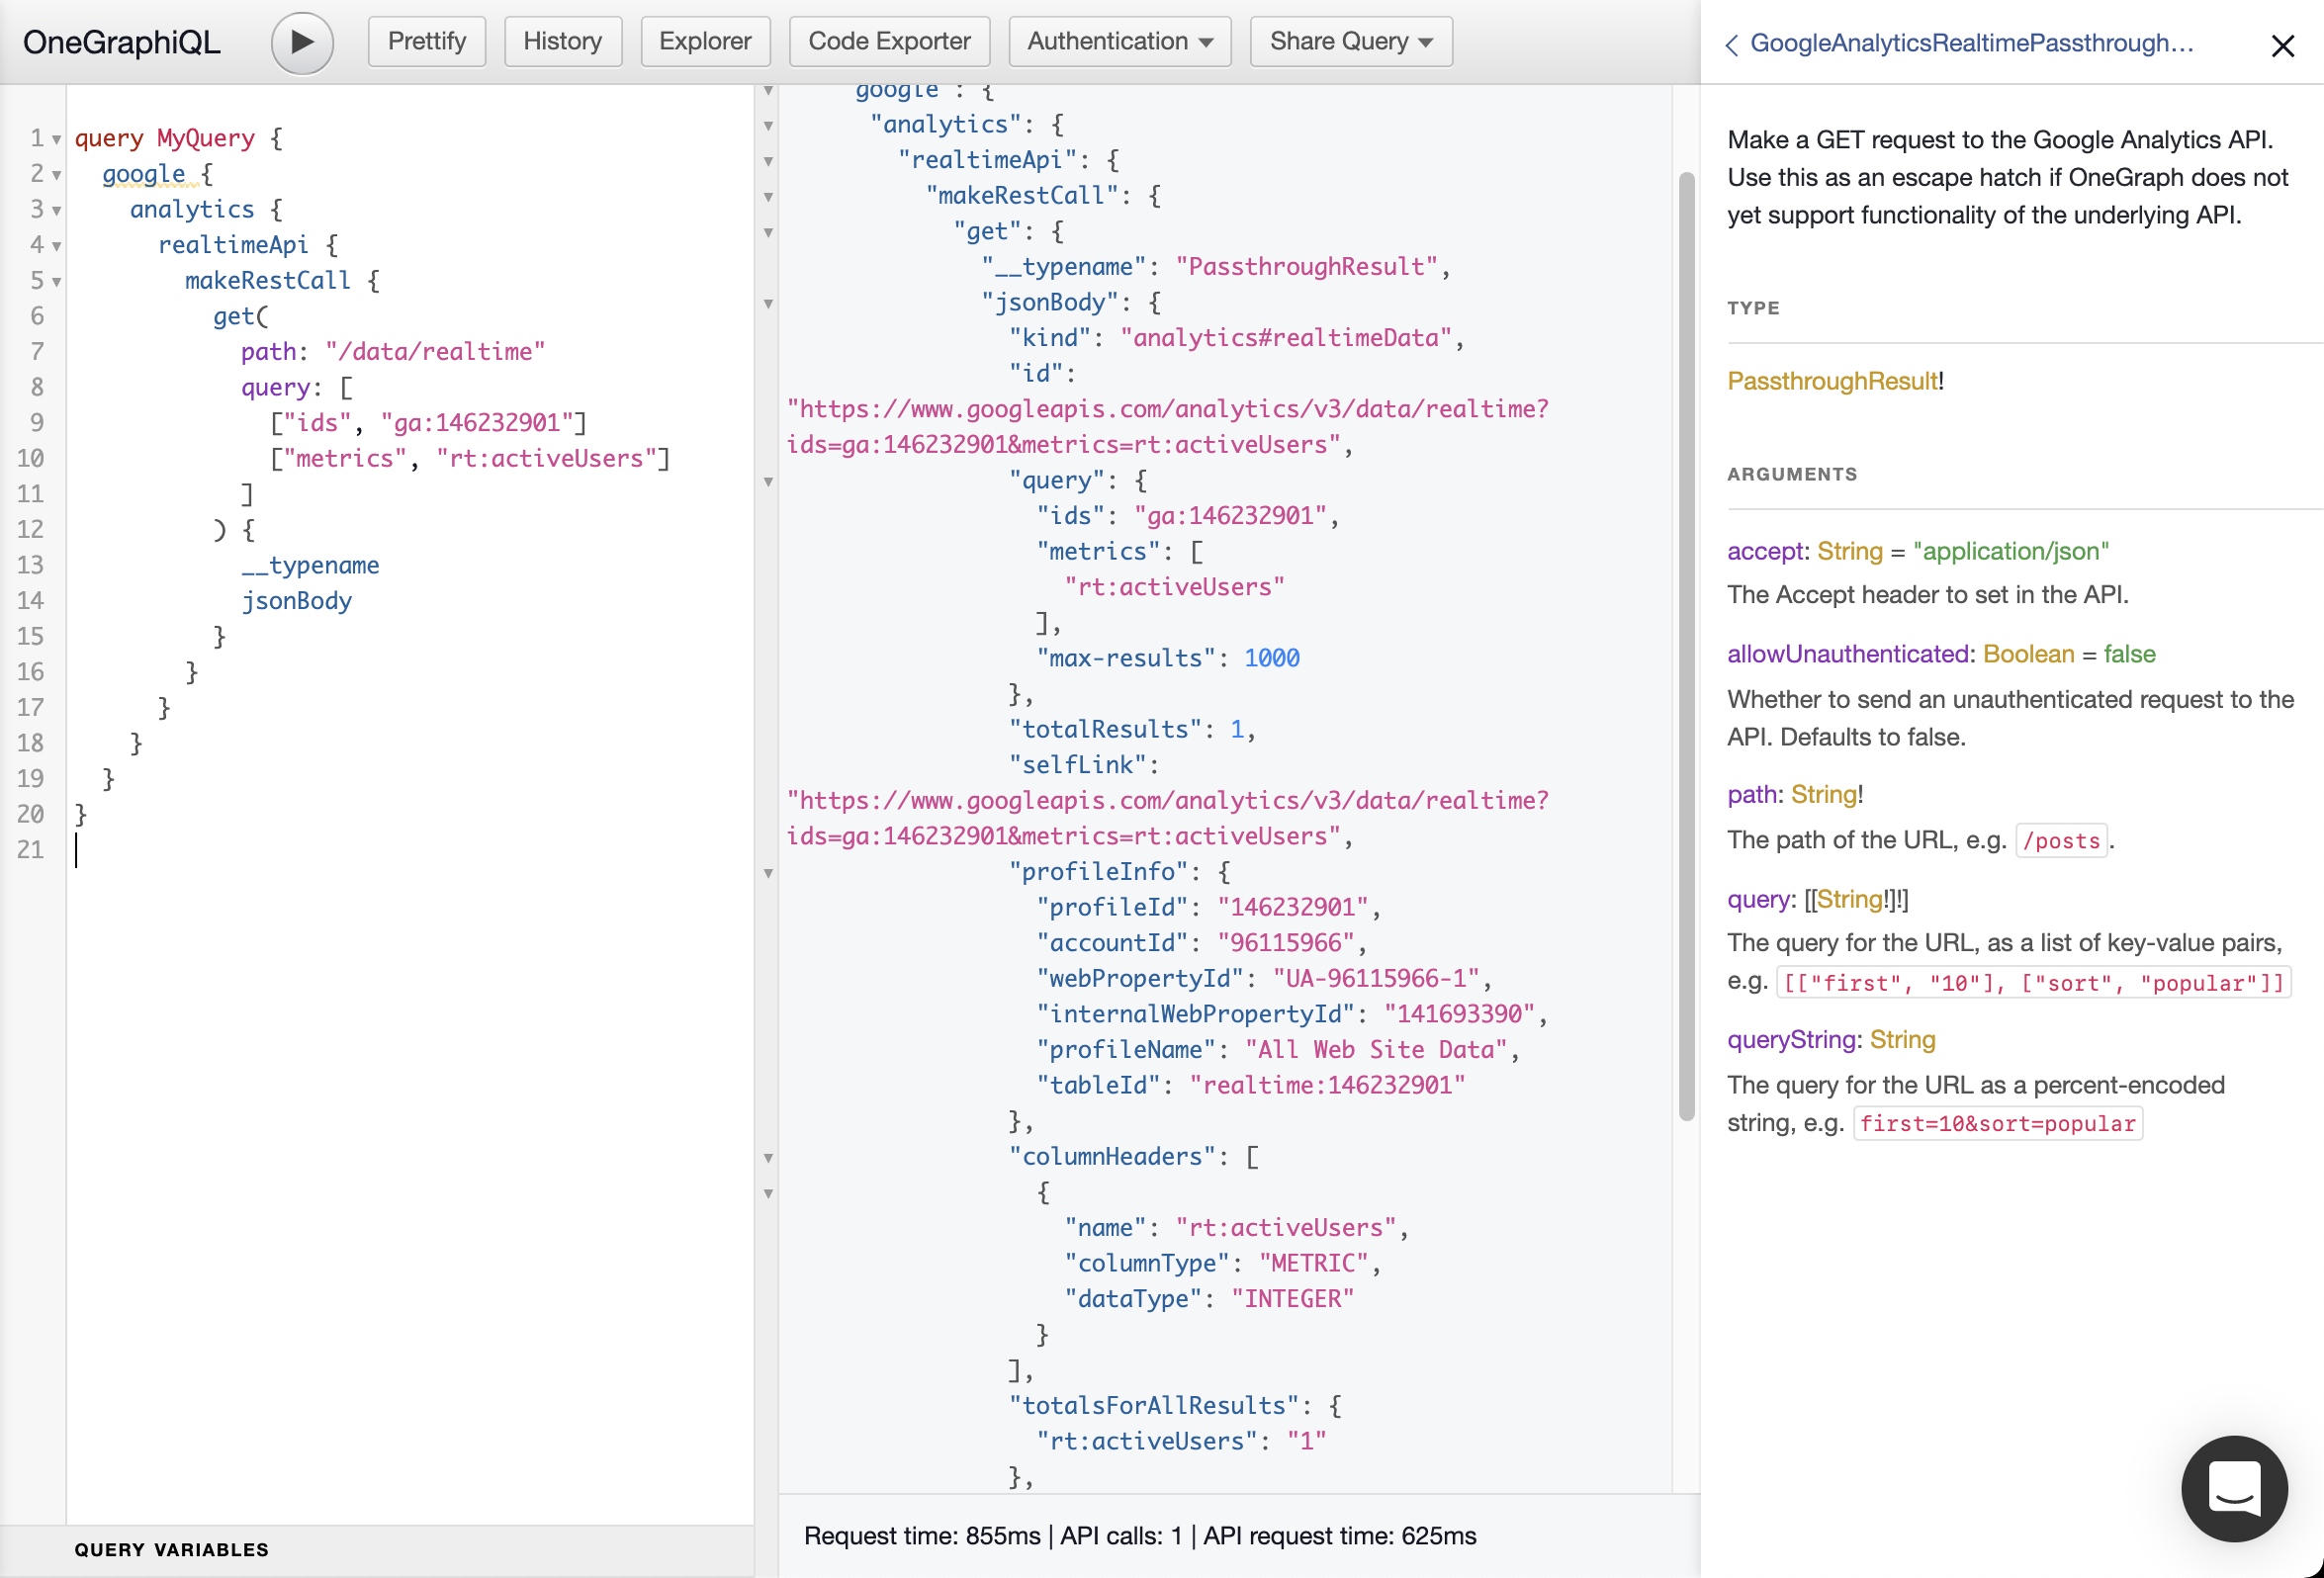This screenshot has height=1578, width=2324.
Task: Collapse realtimeApi fold arrow at line 4
Action: click(57, 247)
